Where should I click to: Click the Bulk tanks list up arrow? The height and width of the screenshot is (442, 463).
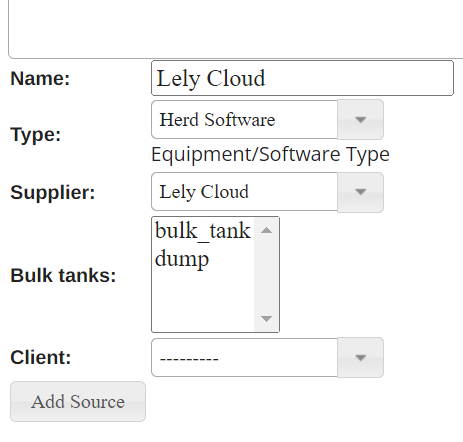point(266,230)
